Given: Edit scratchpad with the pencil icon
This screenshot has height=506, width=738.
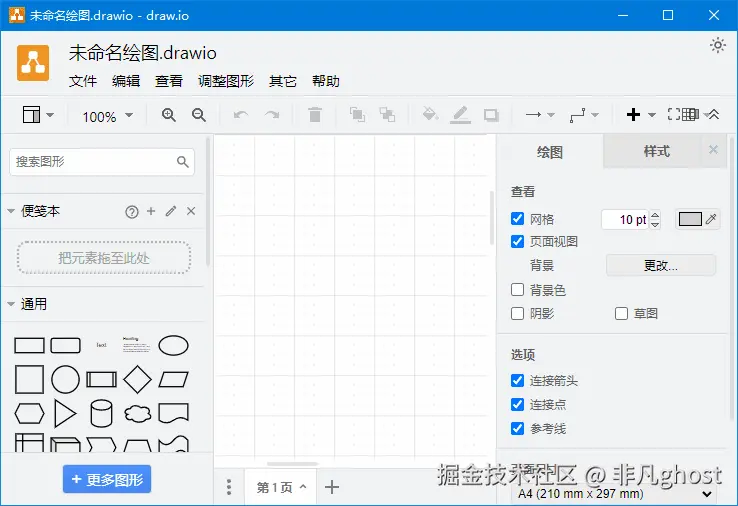Looking at the screenshot, I should pyautogui.click(x=171, y=211).
